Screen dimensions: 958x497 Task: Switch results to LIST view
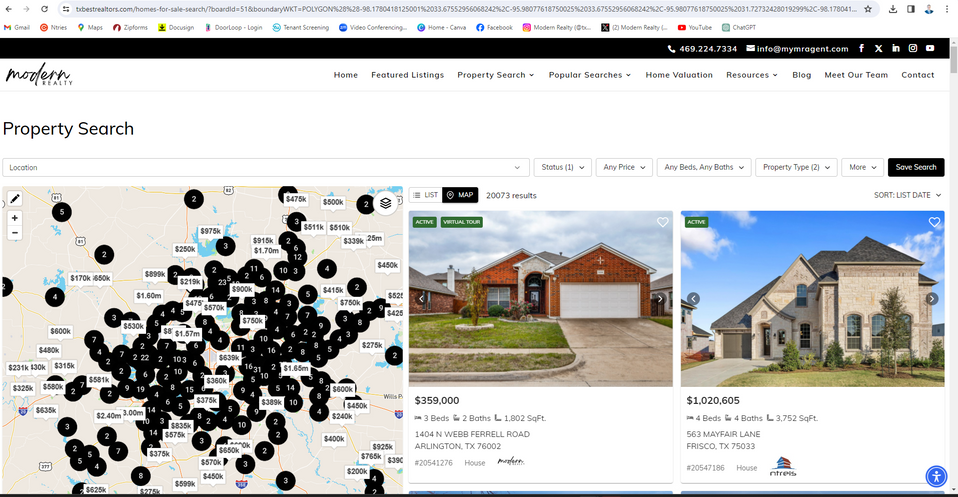425,195
